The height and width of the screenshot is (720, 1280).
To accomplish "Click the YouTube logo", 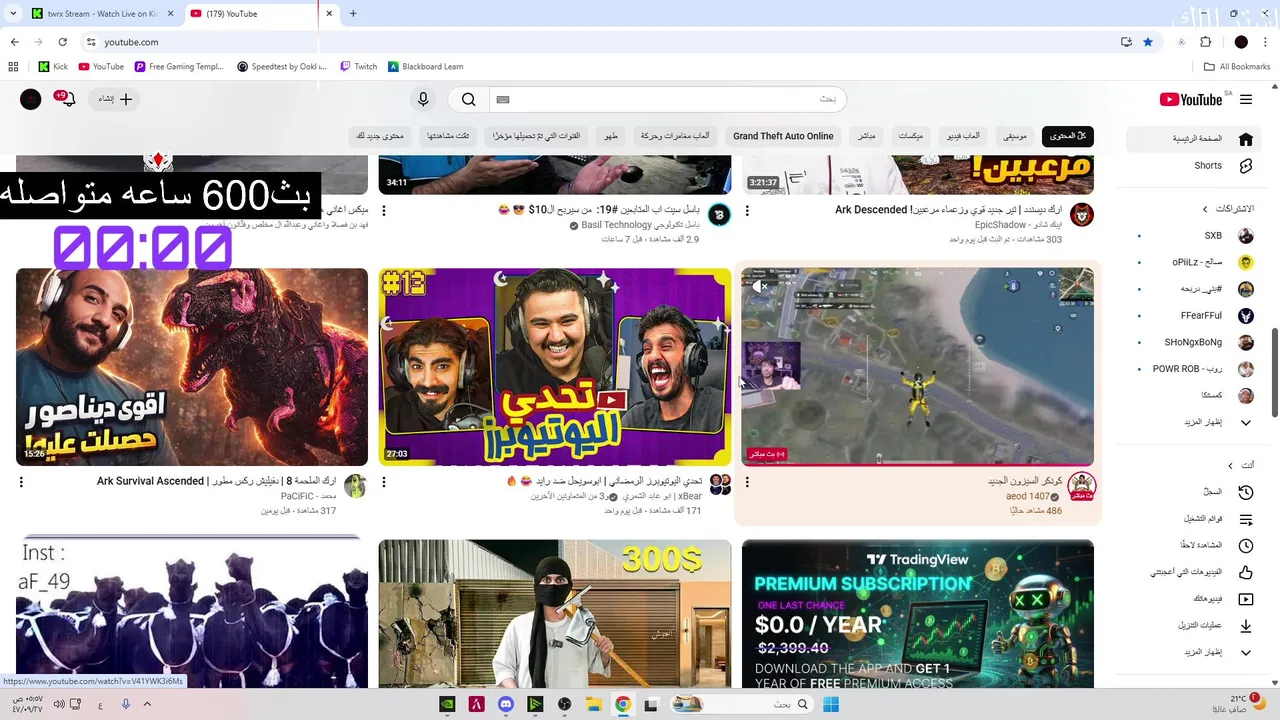I will (x=1191, y=99).
